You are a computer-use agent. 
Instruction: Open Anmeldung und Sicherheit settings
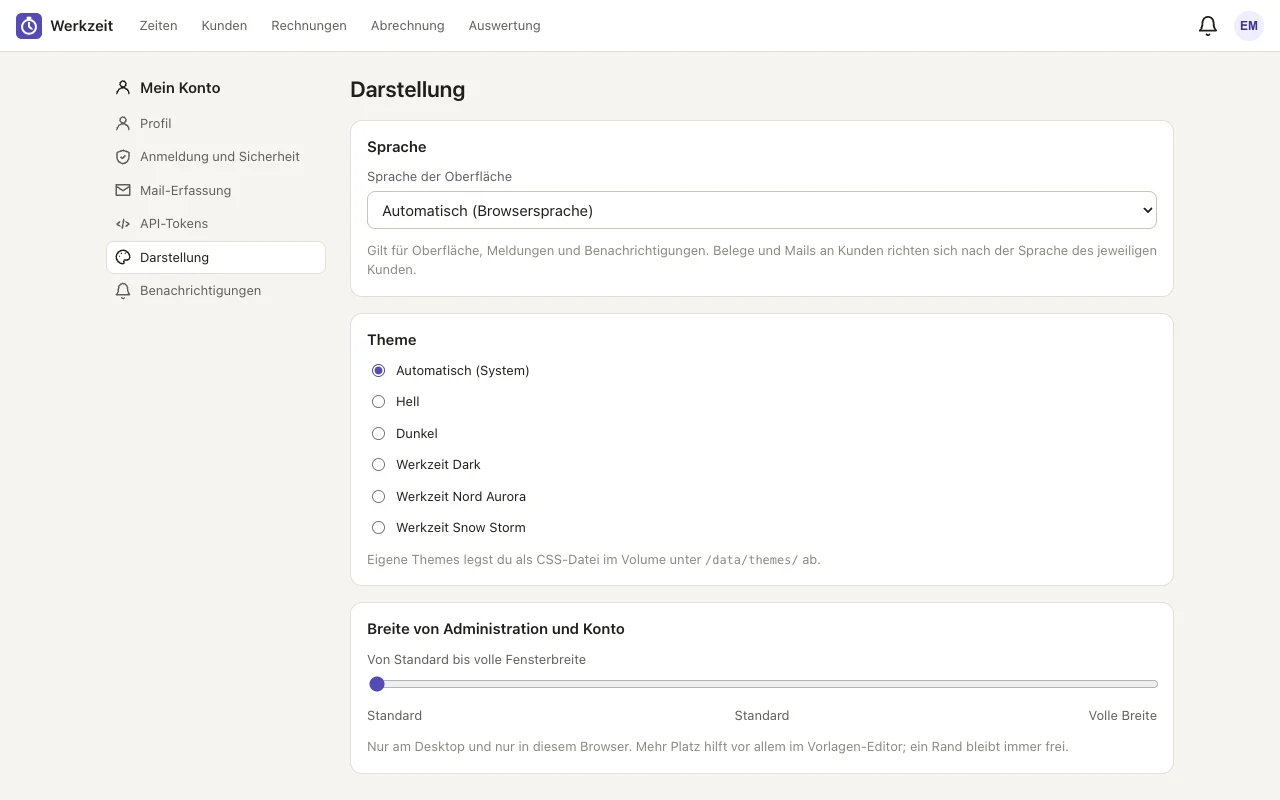pos(216,157)
